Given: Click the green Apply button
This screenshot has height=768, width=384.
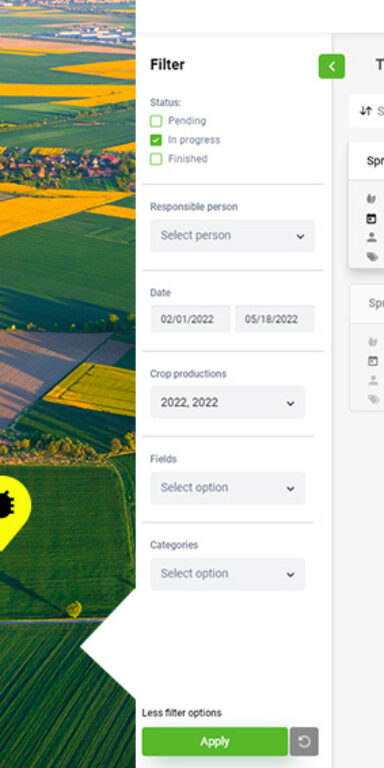Looking at the screenshot, I should coord(215,742).
